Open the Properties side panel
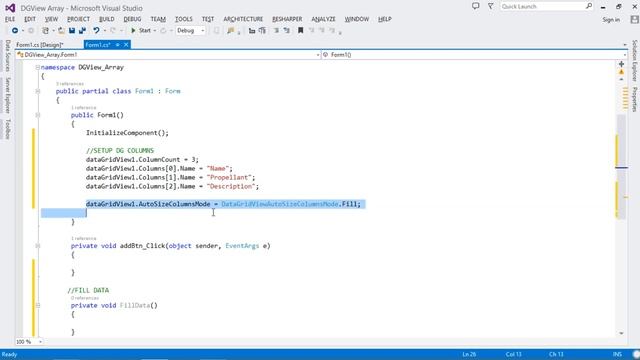Image resolution: width=640 pixels, height=360 pixels. pos(635,99)
